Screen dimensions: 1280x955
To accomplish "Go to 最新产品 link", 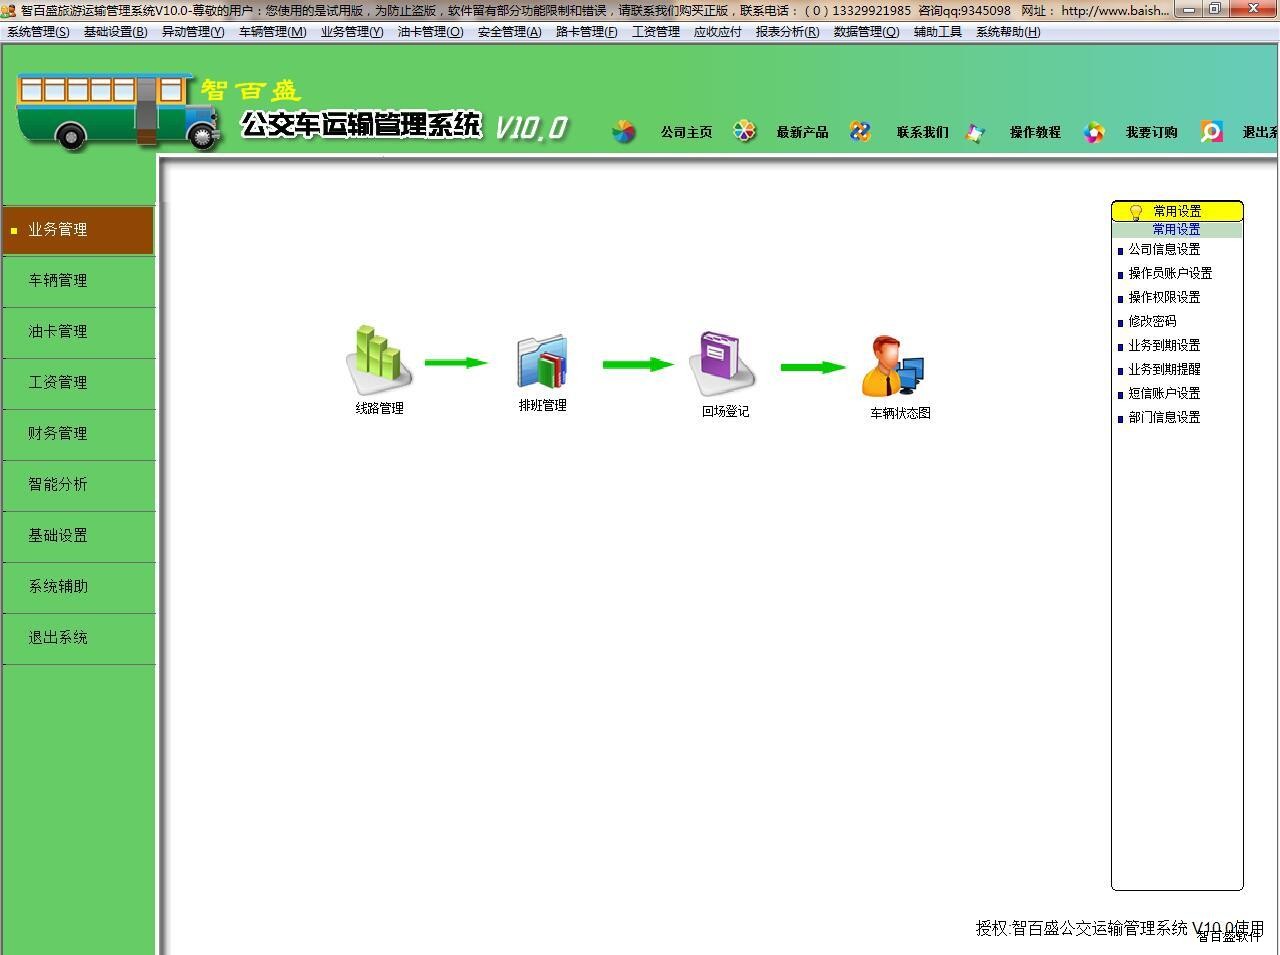I will pos(802,132).
